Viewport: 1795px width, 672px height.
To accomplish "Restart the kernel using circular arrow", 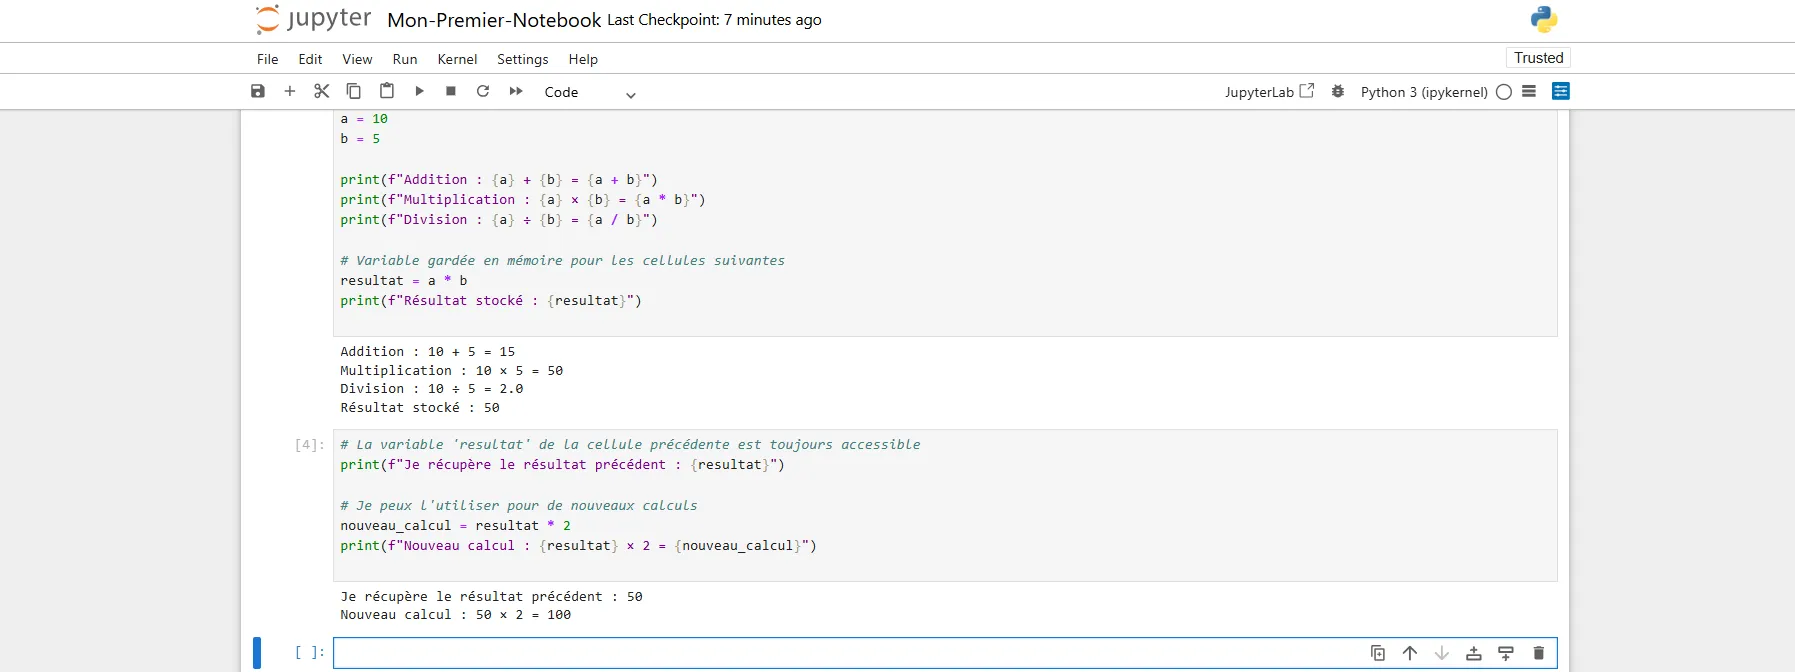I will pos(483,91).
